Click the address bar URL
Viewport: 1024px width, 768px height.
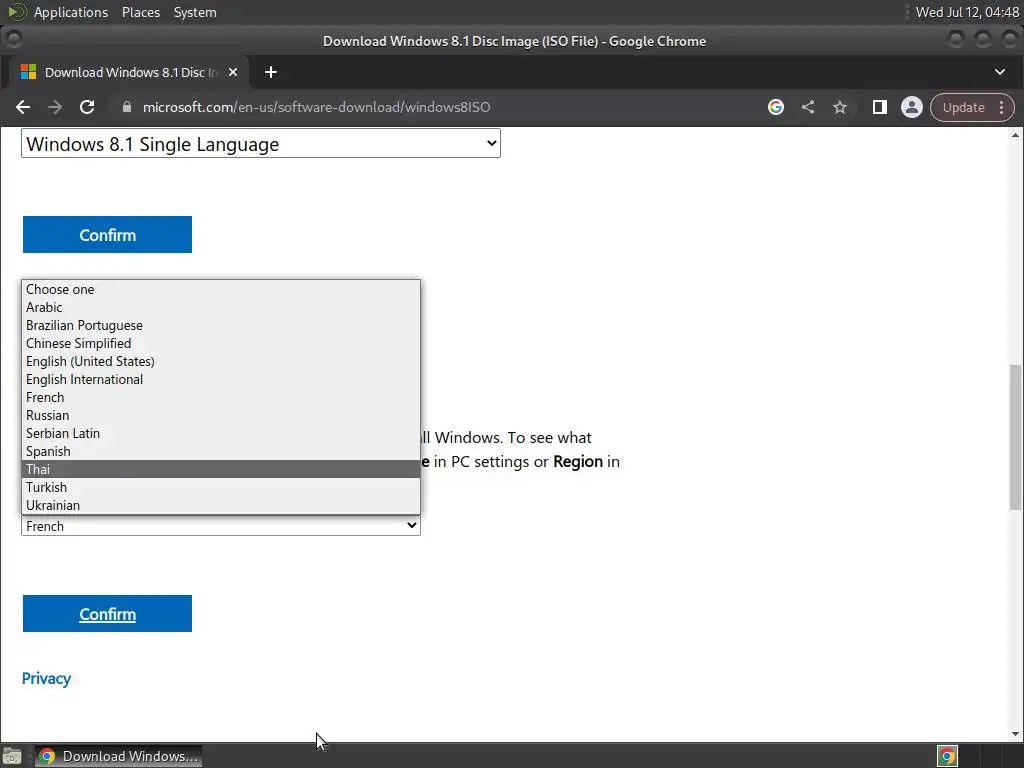pyautogui.click(x=317, y=107)
